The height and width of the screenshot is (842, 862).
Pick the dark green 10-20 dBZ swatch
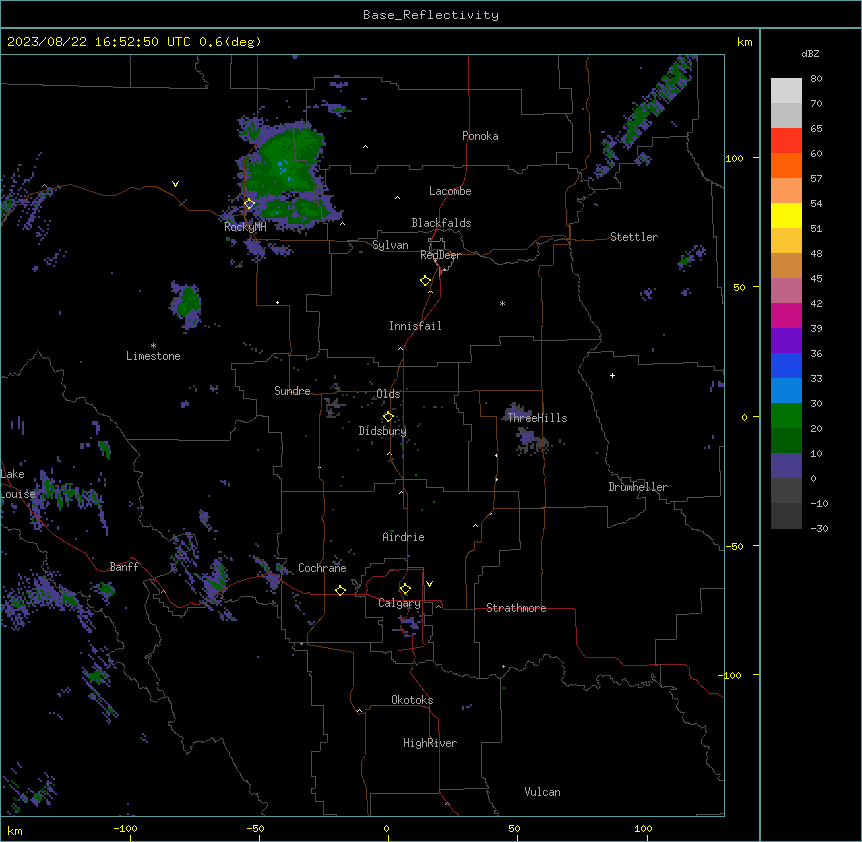786,440
